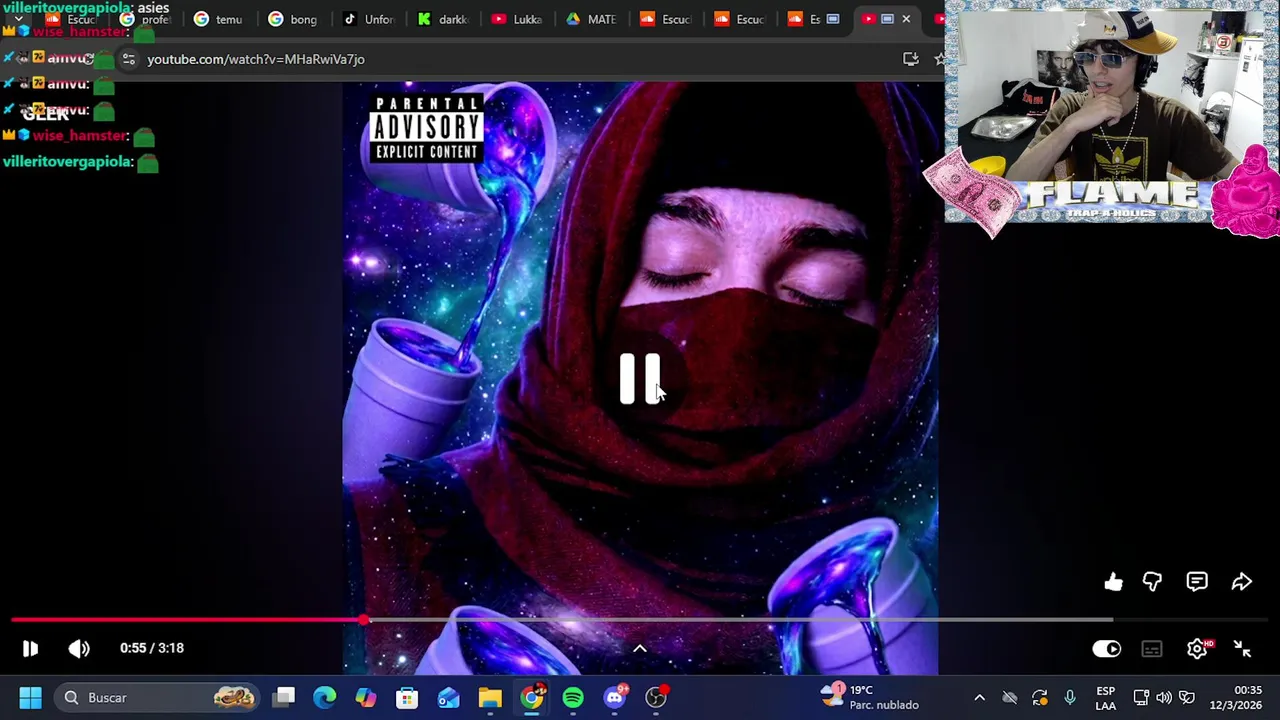Open OBS Studio from the taskbar
Viewport: 1280px width, 720px height.
pyautogui.click(x=656, y=697)
